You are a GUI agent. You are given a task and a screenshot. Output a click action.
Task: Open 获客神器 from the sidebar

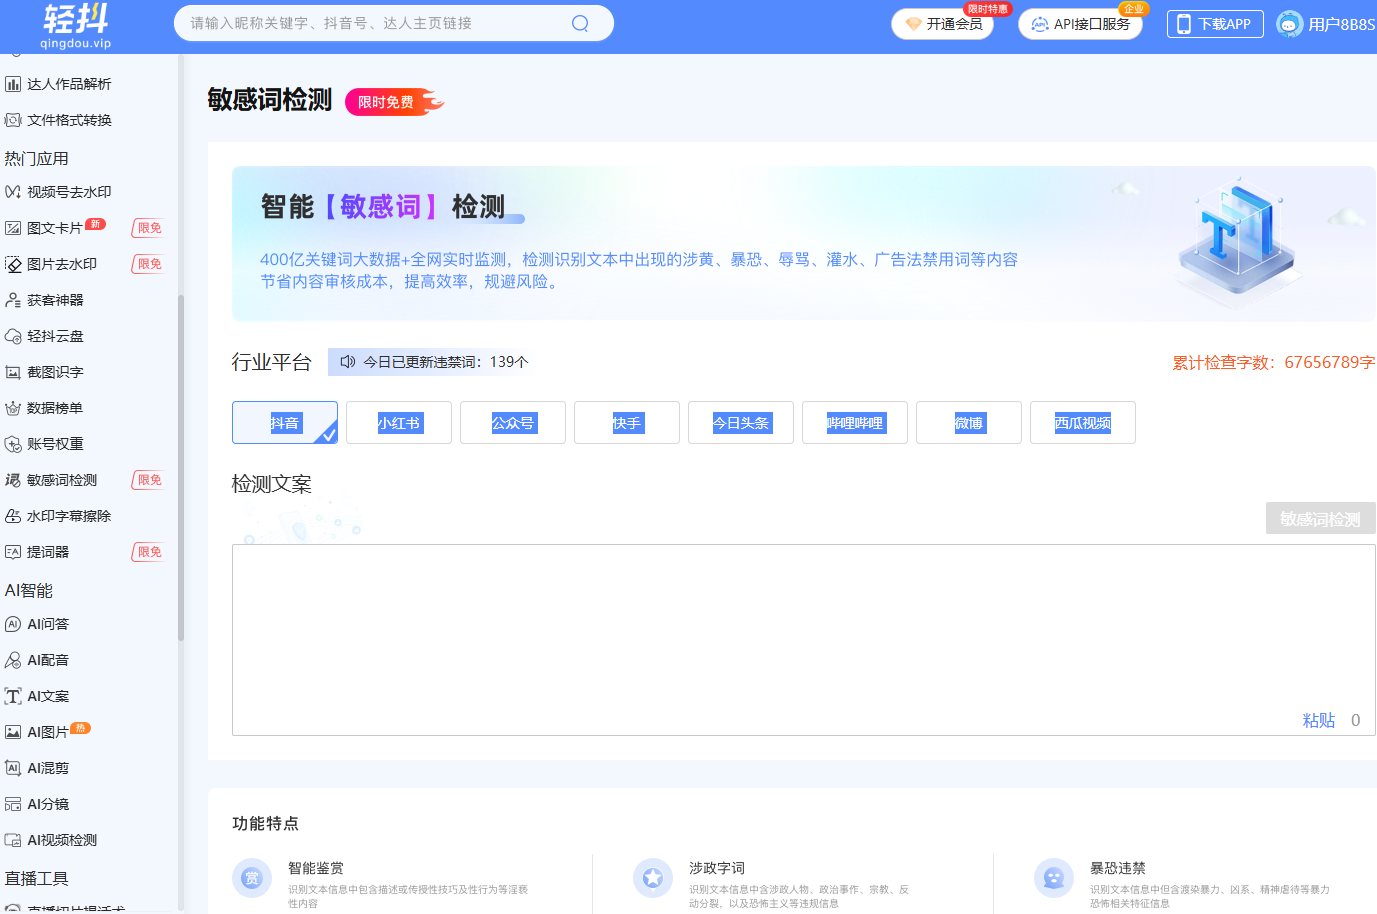coord(55,300)
